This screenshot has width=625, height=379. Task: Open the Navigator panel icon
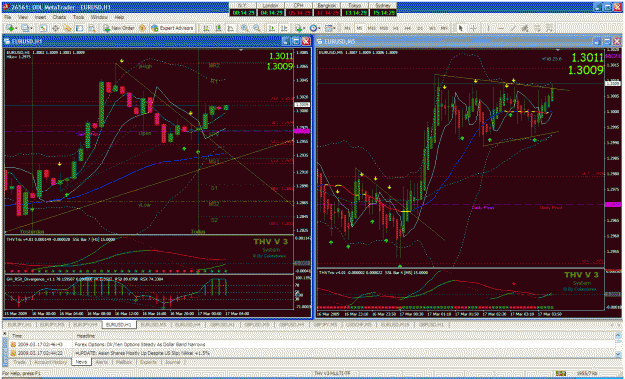67,28
